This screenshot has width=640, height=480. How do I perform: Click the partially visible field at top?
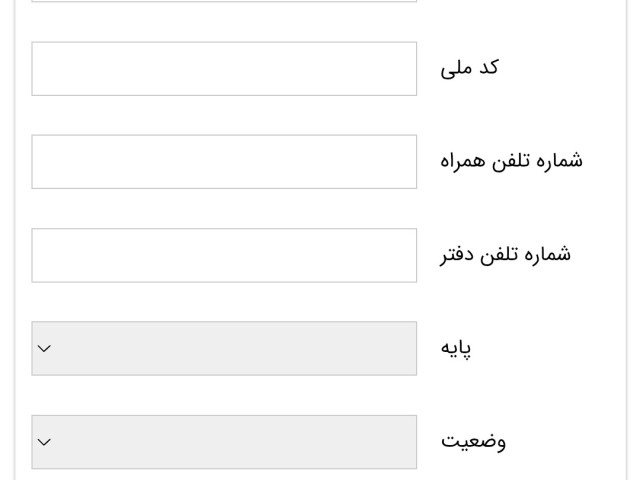224,1
